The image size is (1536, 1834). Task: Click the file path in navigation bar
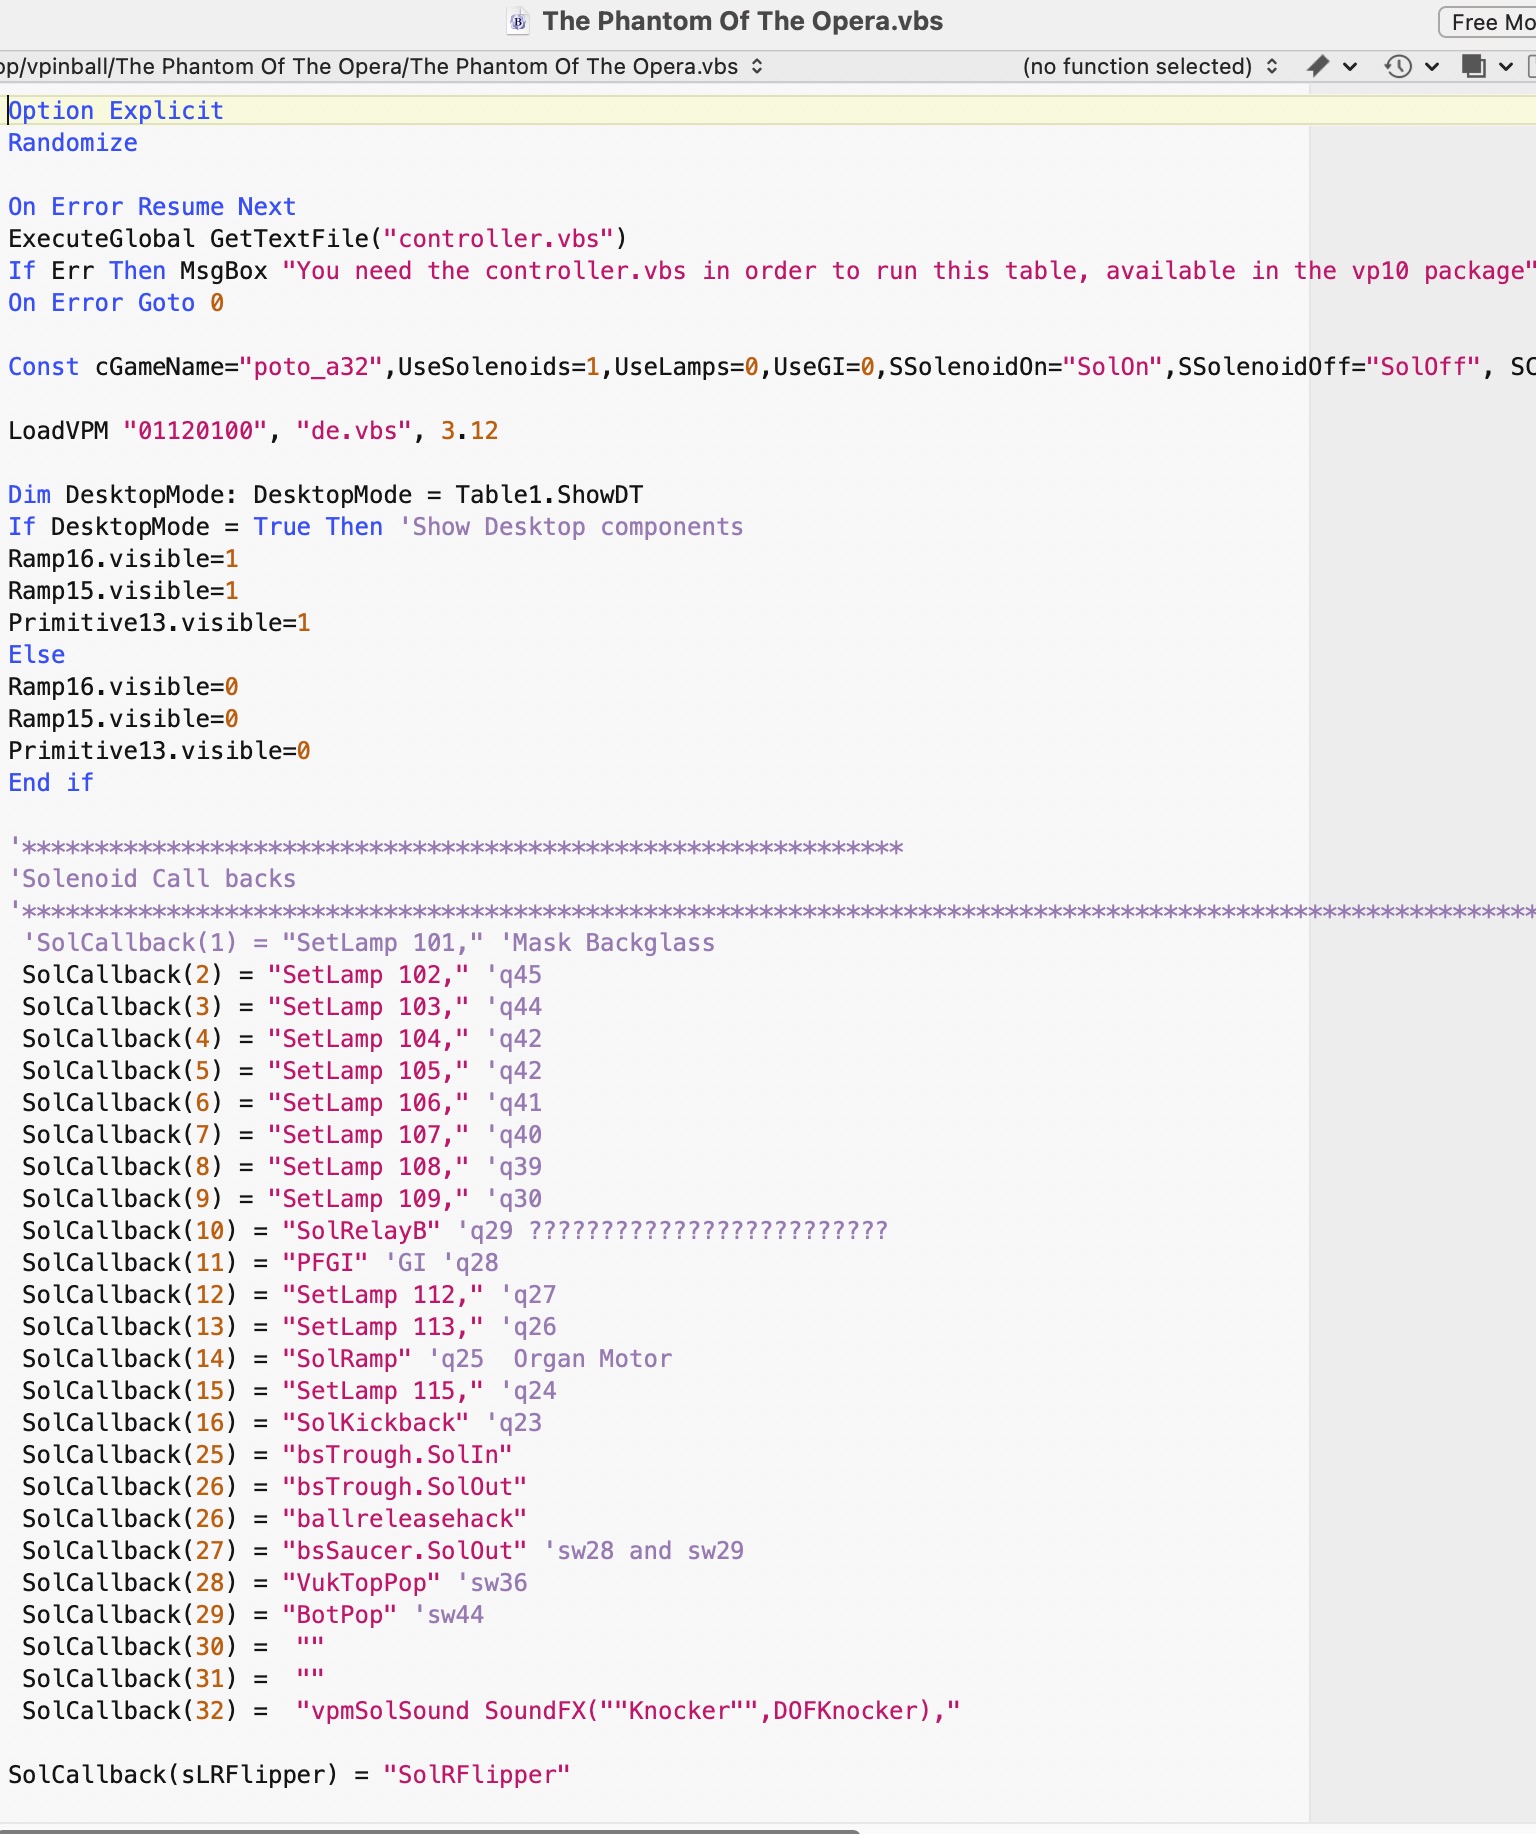[370, 66]
